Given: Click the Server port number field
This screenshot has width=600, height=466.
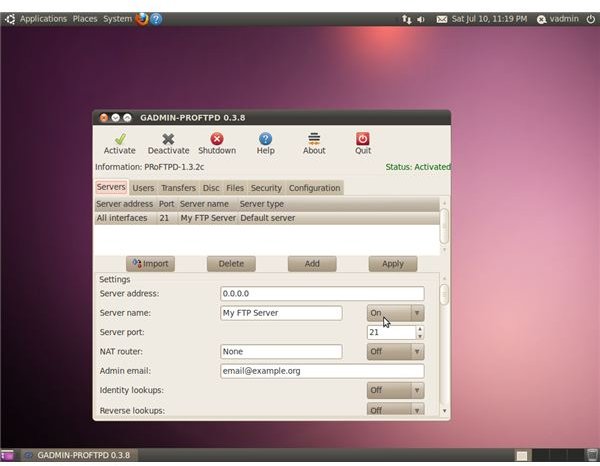Looking at the screenshot, I should 391,332.
